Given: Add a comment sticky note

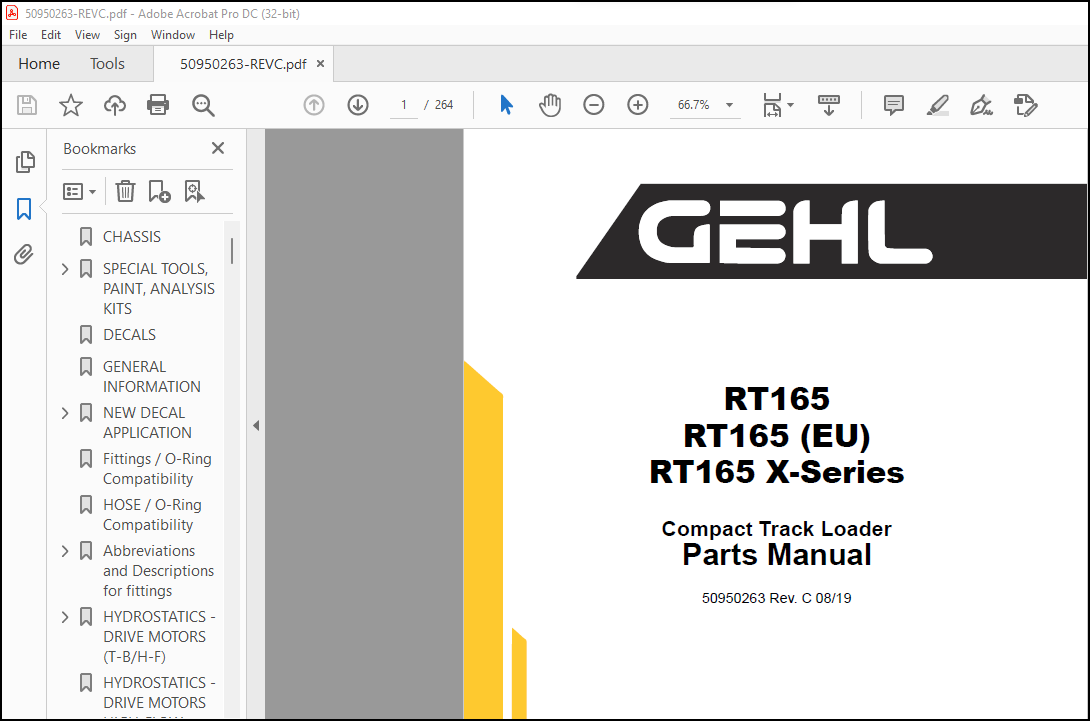Looking at the screenshot, I should click(893, 105).
